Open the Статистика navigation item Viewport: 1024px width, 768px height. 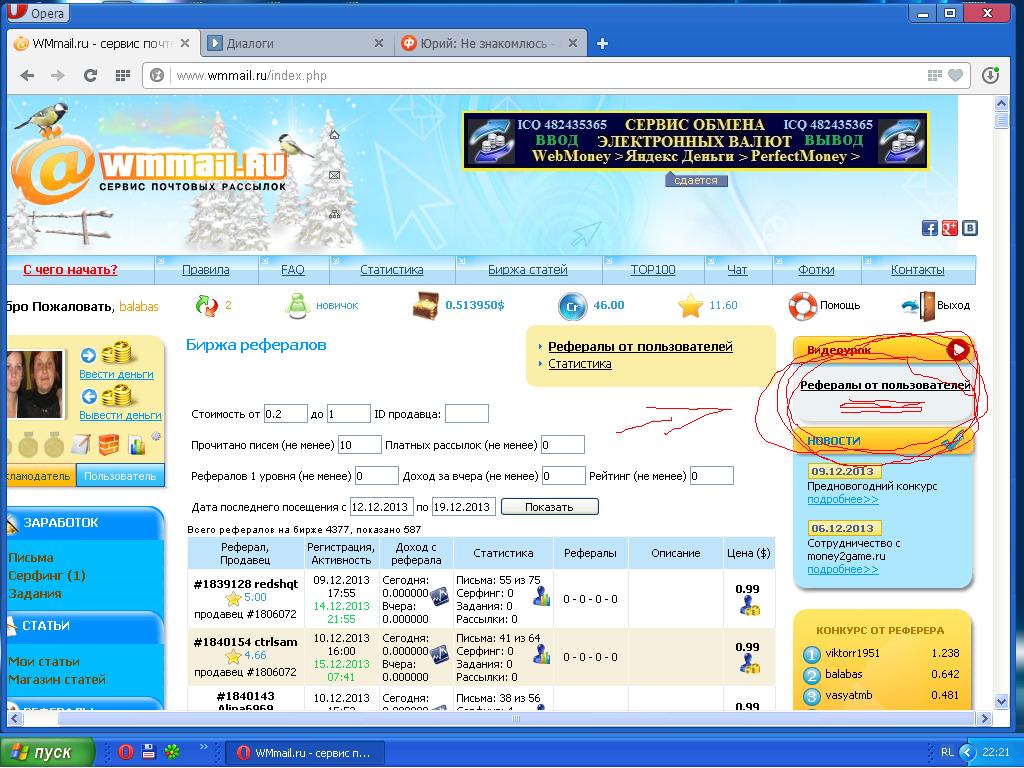tap(392, 270)
